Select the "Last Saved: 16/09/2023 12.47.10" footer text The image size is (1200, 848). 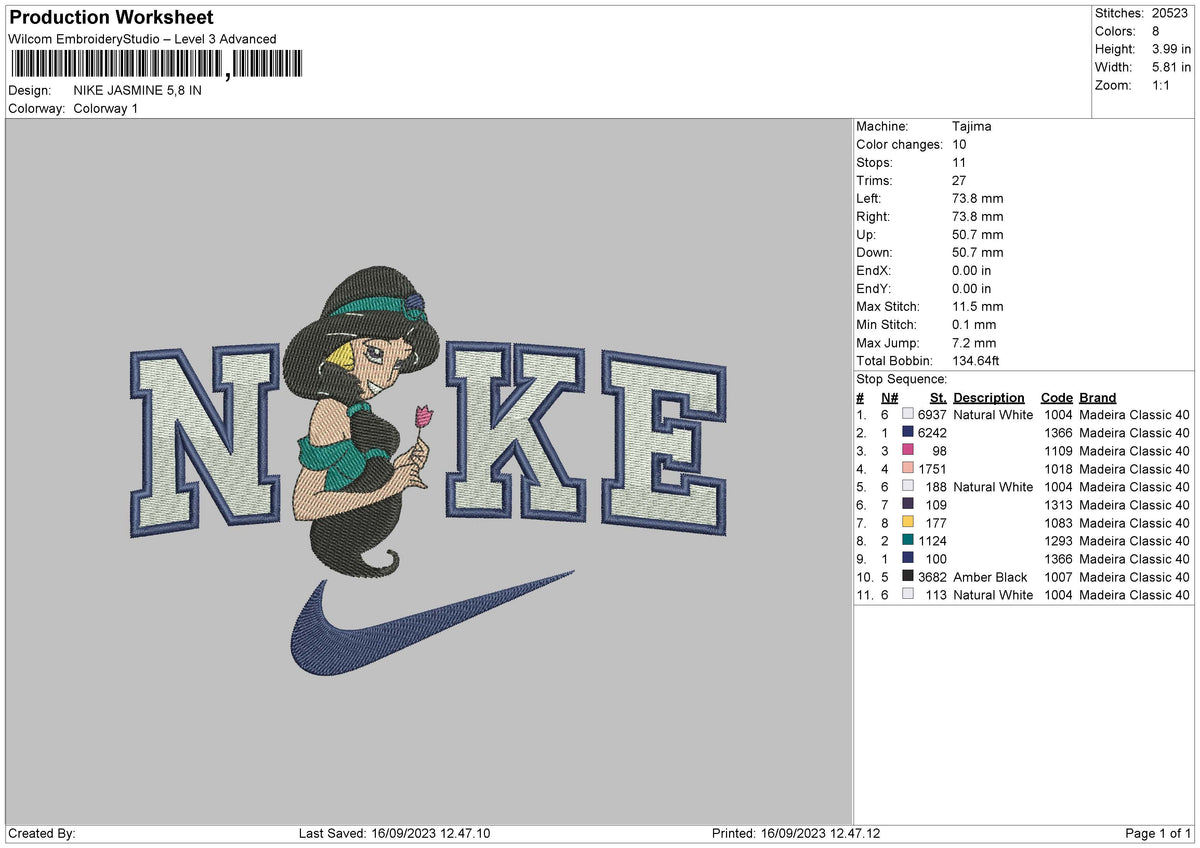click(394, 834)
